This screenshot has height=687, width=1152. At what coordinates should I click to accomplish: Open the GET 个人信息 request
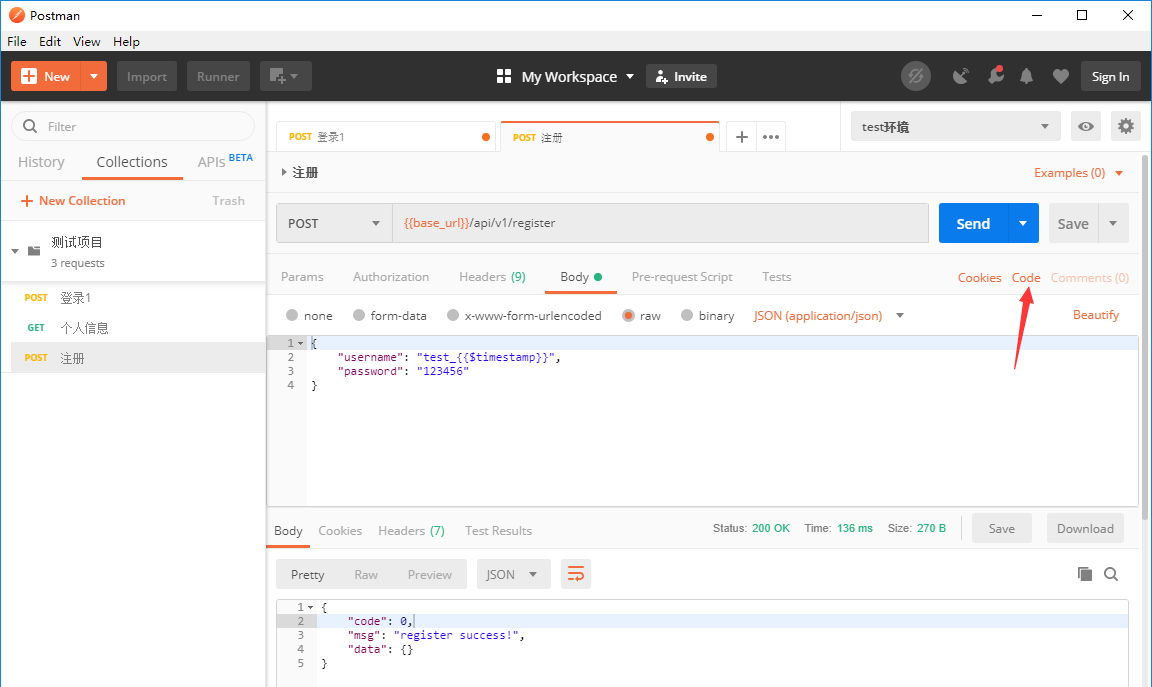tap(132, 328)
